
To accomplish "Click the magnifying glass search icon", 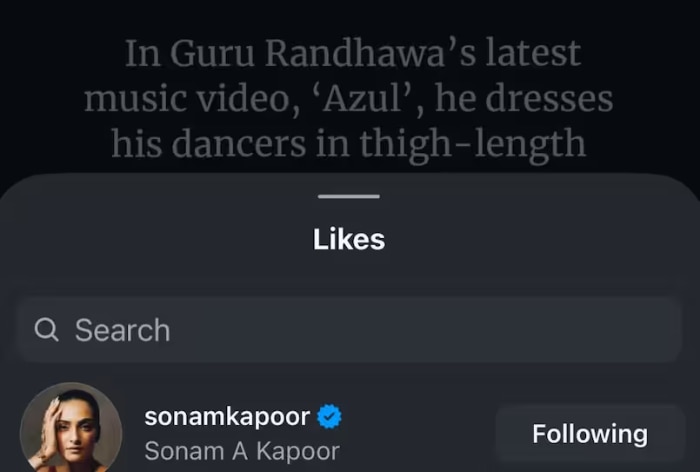I will coord(46,330).
